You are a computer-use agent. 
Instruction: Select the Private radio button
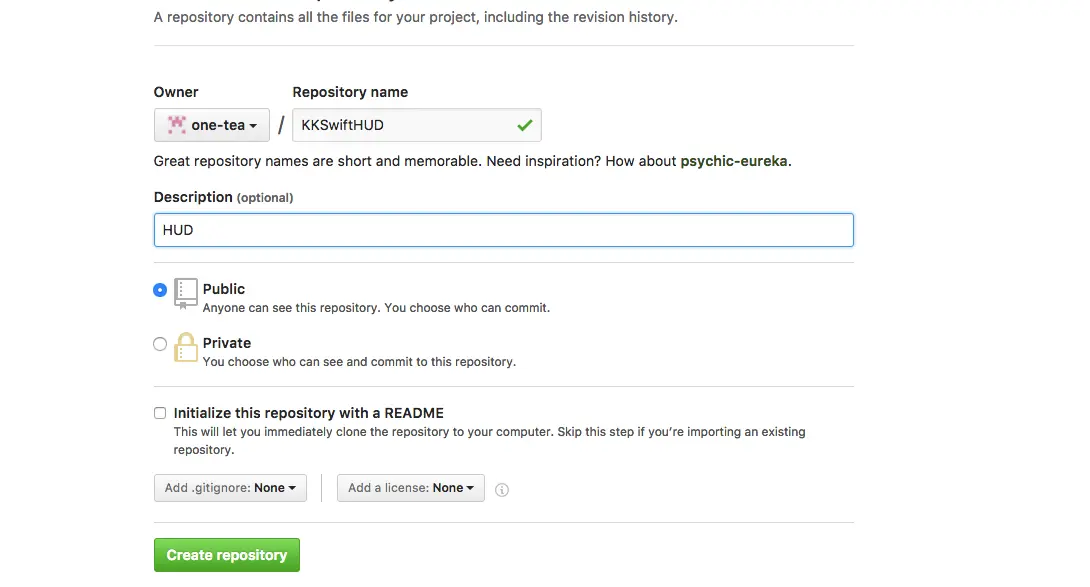(x=160, y=344)
